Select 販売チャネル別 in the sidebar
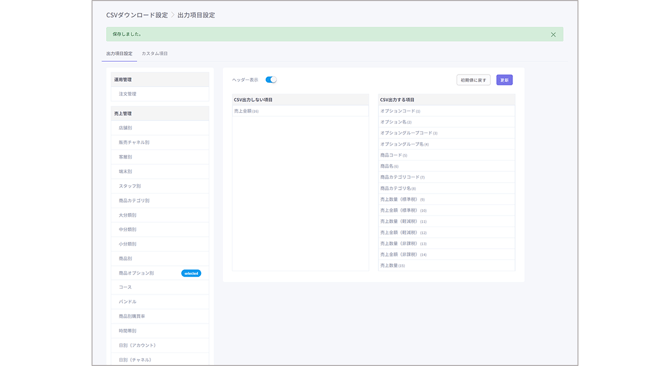Image resolution: width=670 pixels, height=366 pixels. point(160,143)
